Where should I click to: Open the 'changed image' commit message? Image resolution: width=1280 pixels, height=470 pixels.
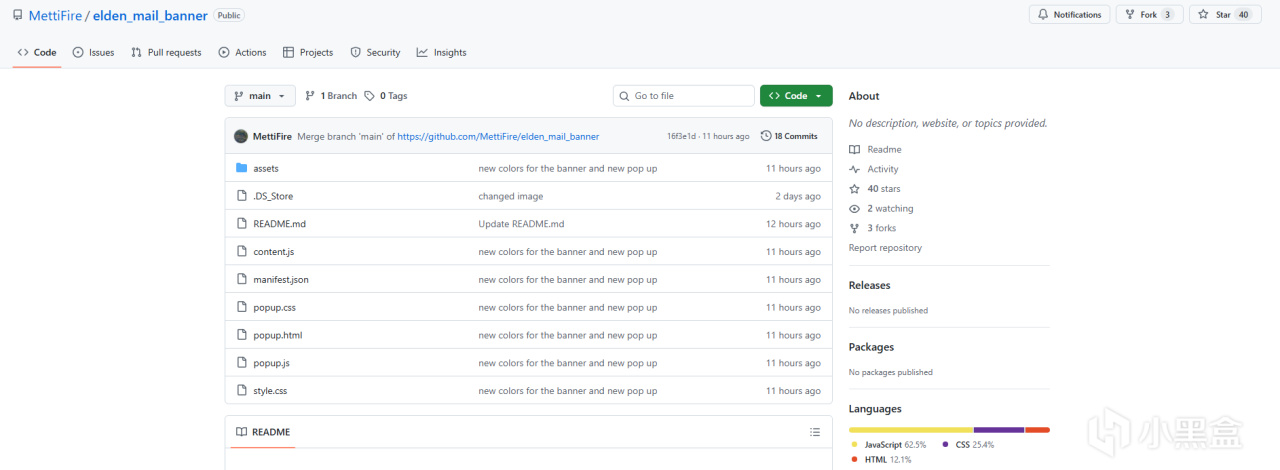[511, 196]
